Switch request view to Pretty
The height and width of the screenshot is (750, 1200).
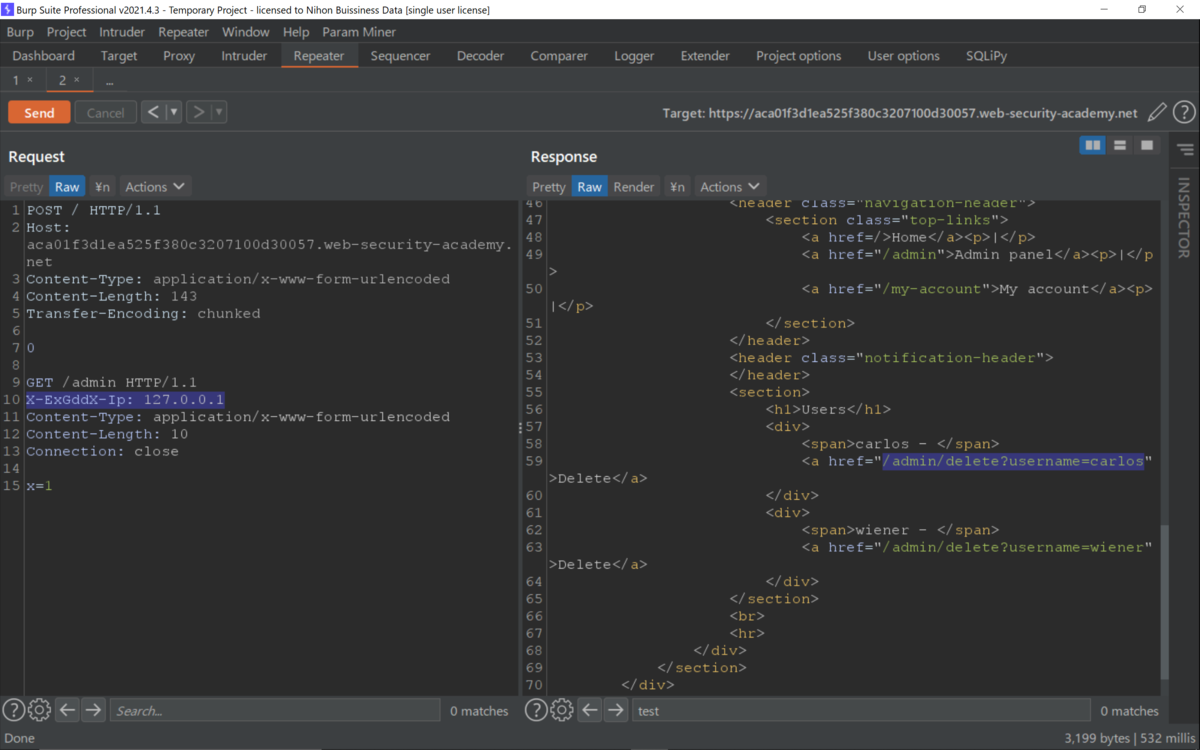click(x=27, y=186)
